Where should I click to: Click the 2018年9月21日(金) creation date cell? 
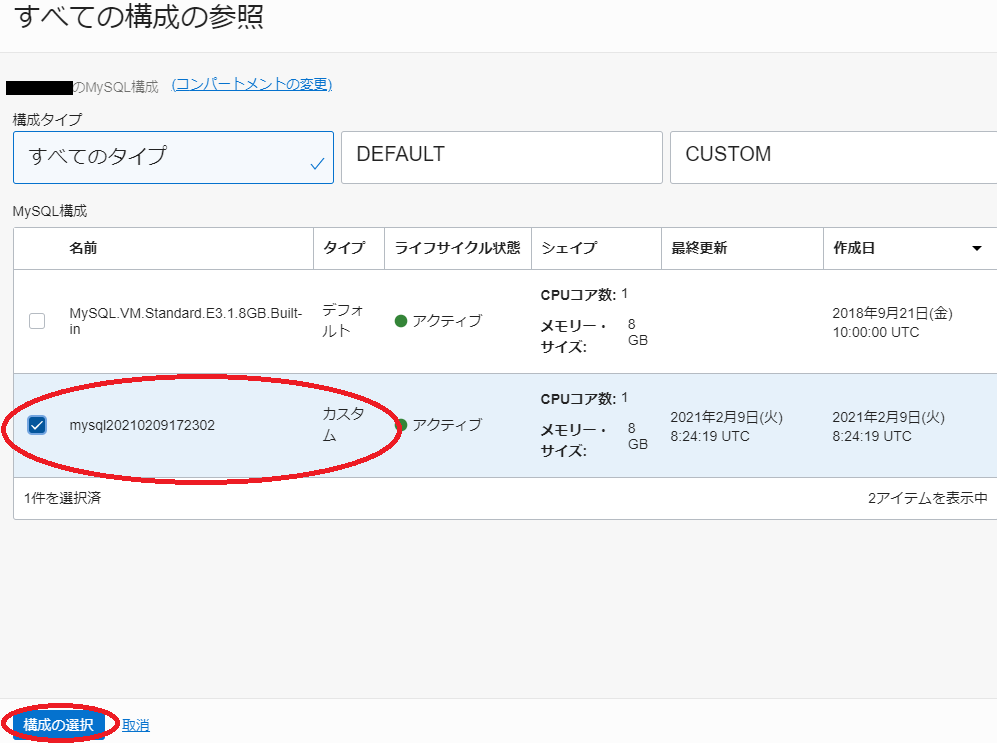[x=892, y=322]
